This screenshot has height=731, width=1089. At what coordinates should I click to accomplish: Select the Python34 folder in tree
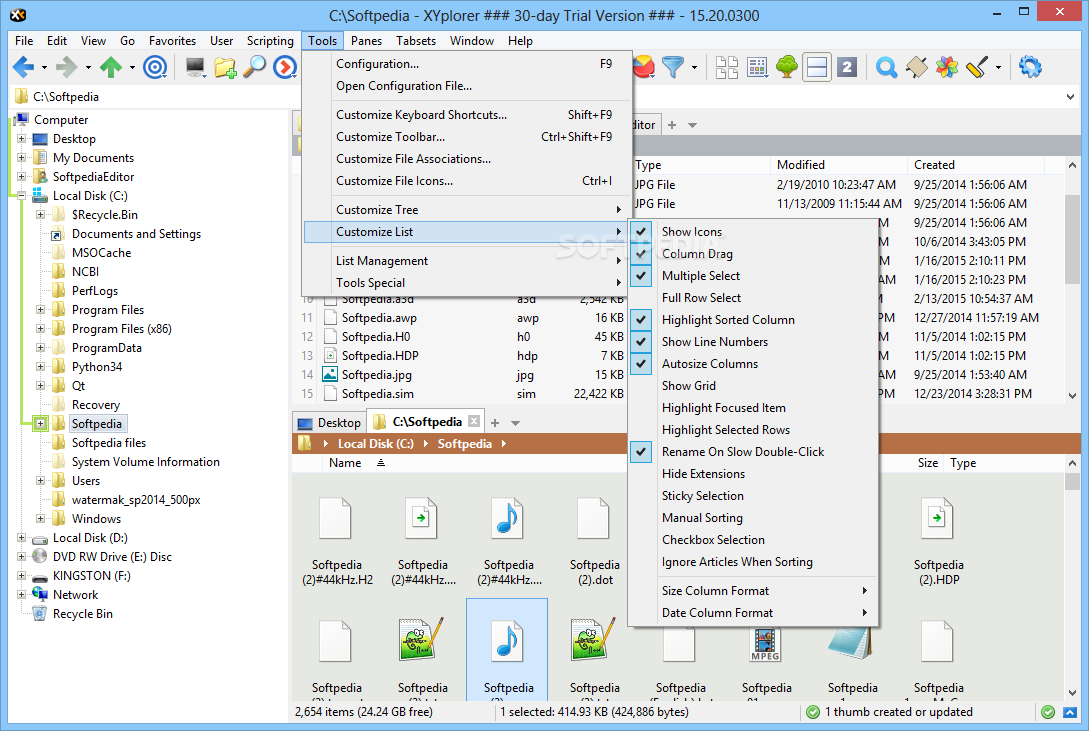pos(97,367)
